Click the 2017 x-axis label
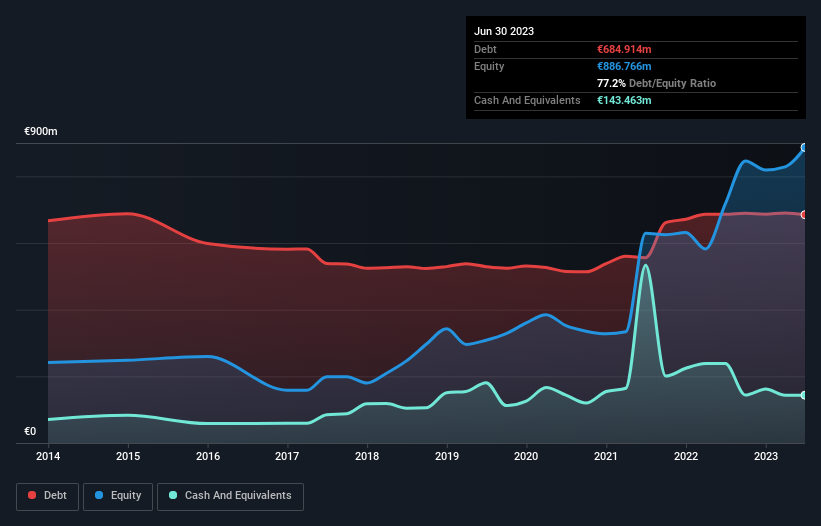The image size is (821, 526). pos(287,456)
